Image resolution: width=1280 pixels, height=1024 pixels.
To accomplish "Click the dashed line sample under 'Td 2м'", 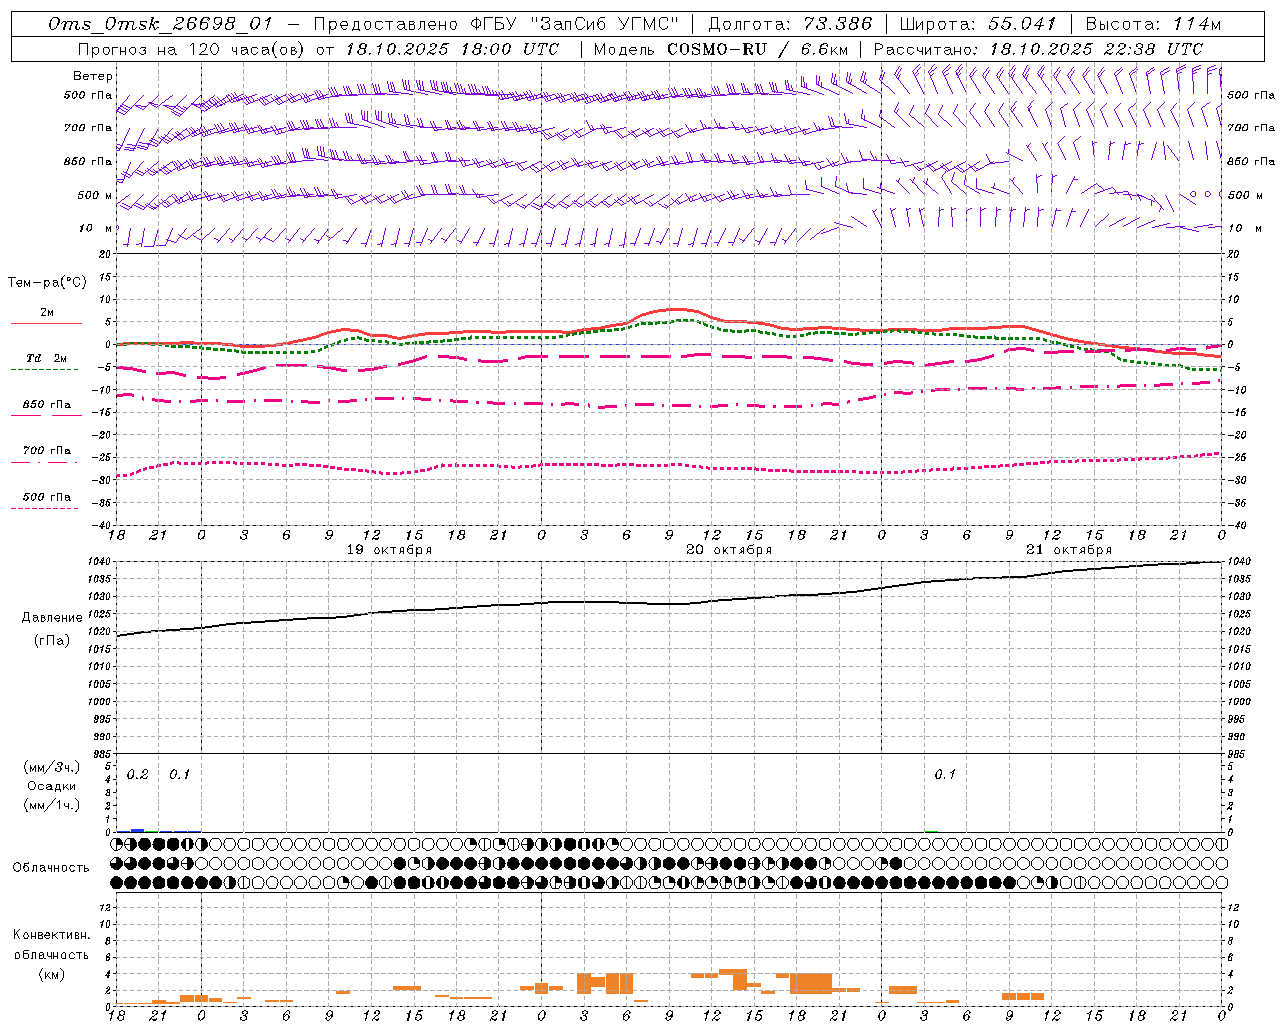I will 44,370.
